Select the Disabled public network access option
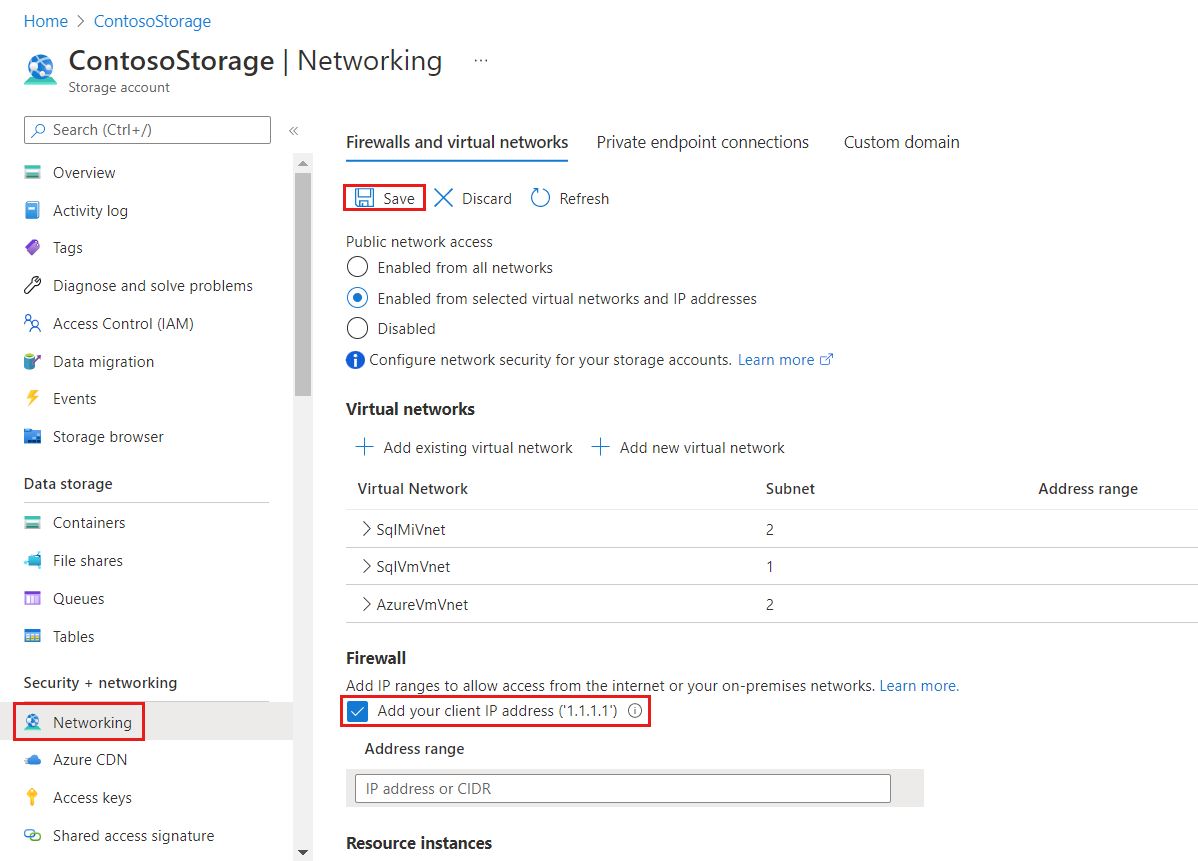This screenshot has width=1198, height=861. point(357,328)
